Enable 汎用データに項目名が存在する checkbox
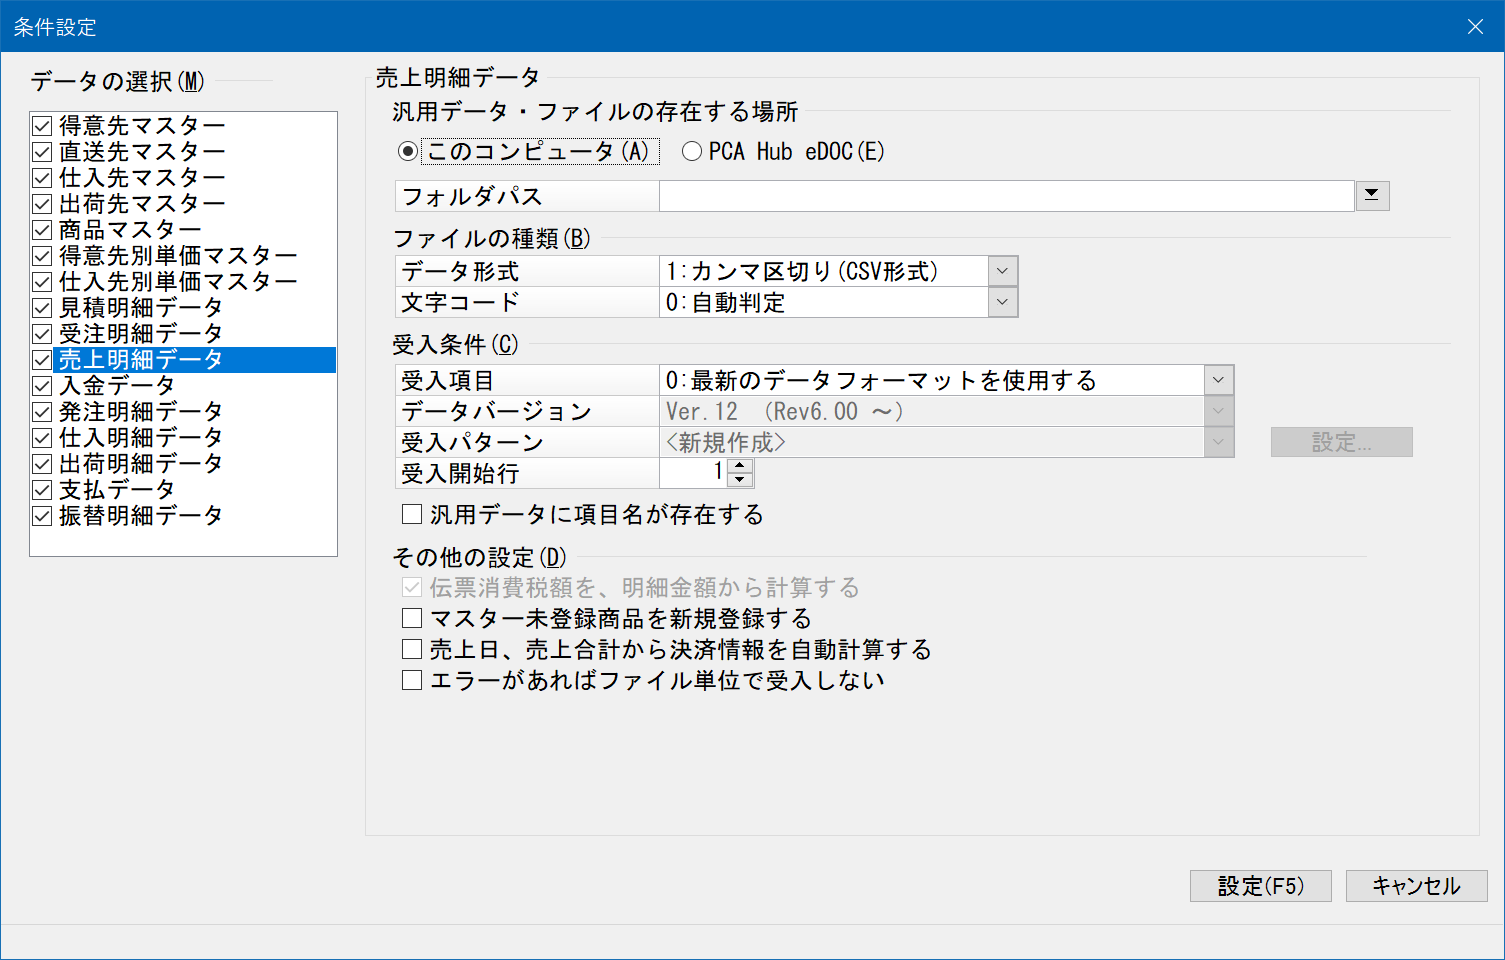 pyautogui.click(x=412, y=515)
